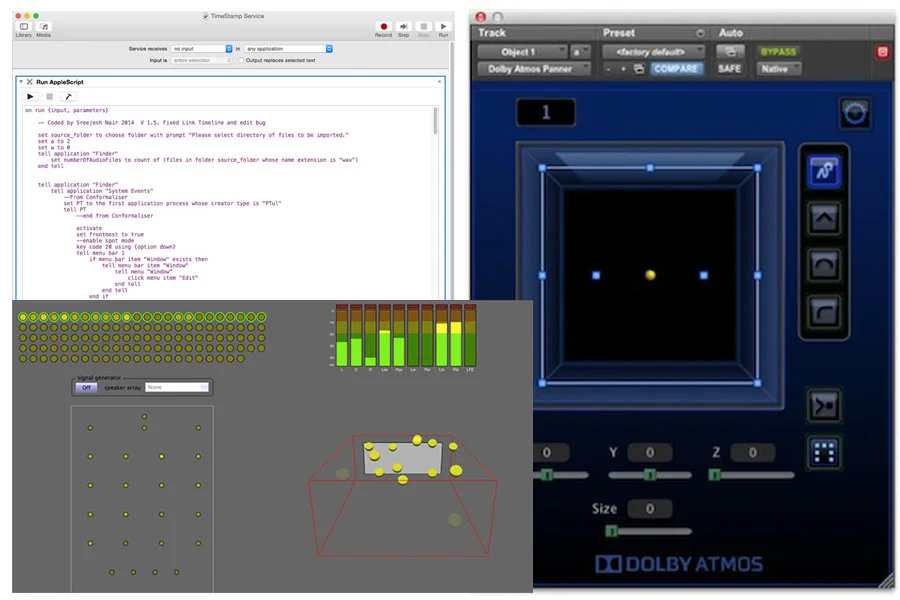Screen dimensions: 900x600
Task: Click the Y position value field
Action: pos(650,452)
